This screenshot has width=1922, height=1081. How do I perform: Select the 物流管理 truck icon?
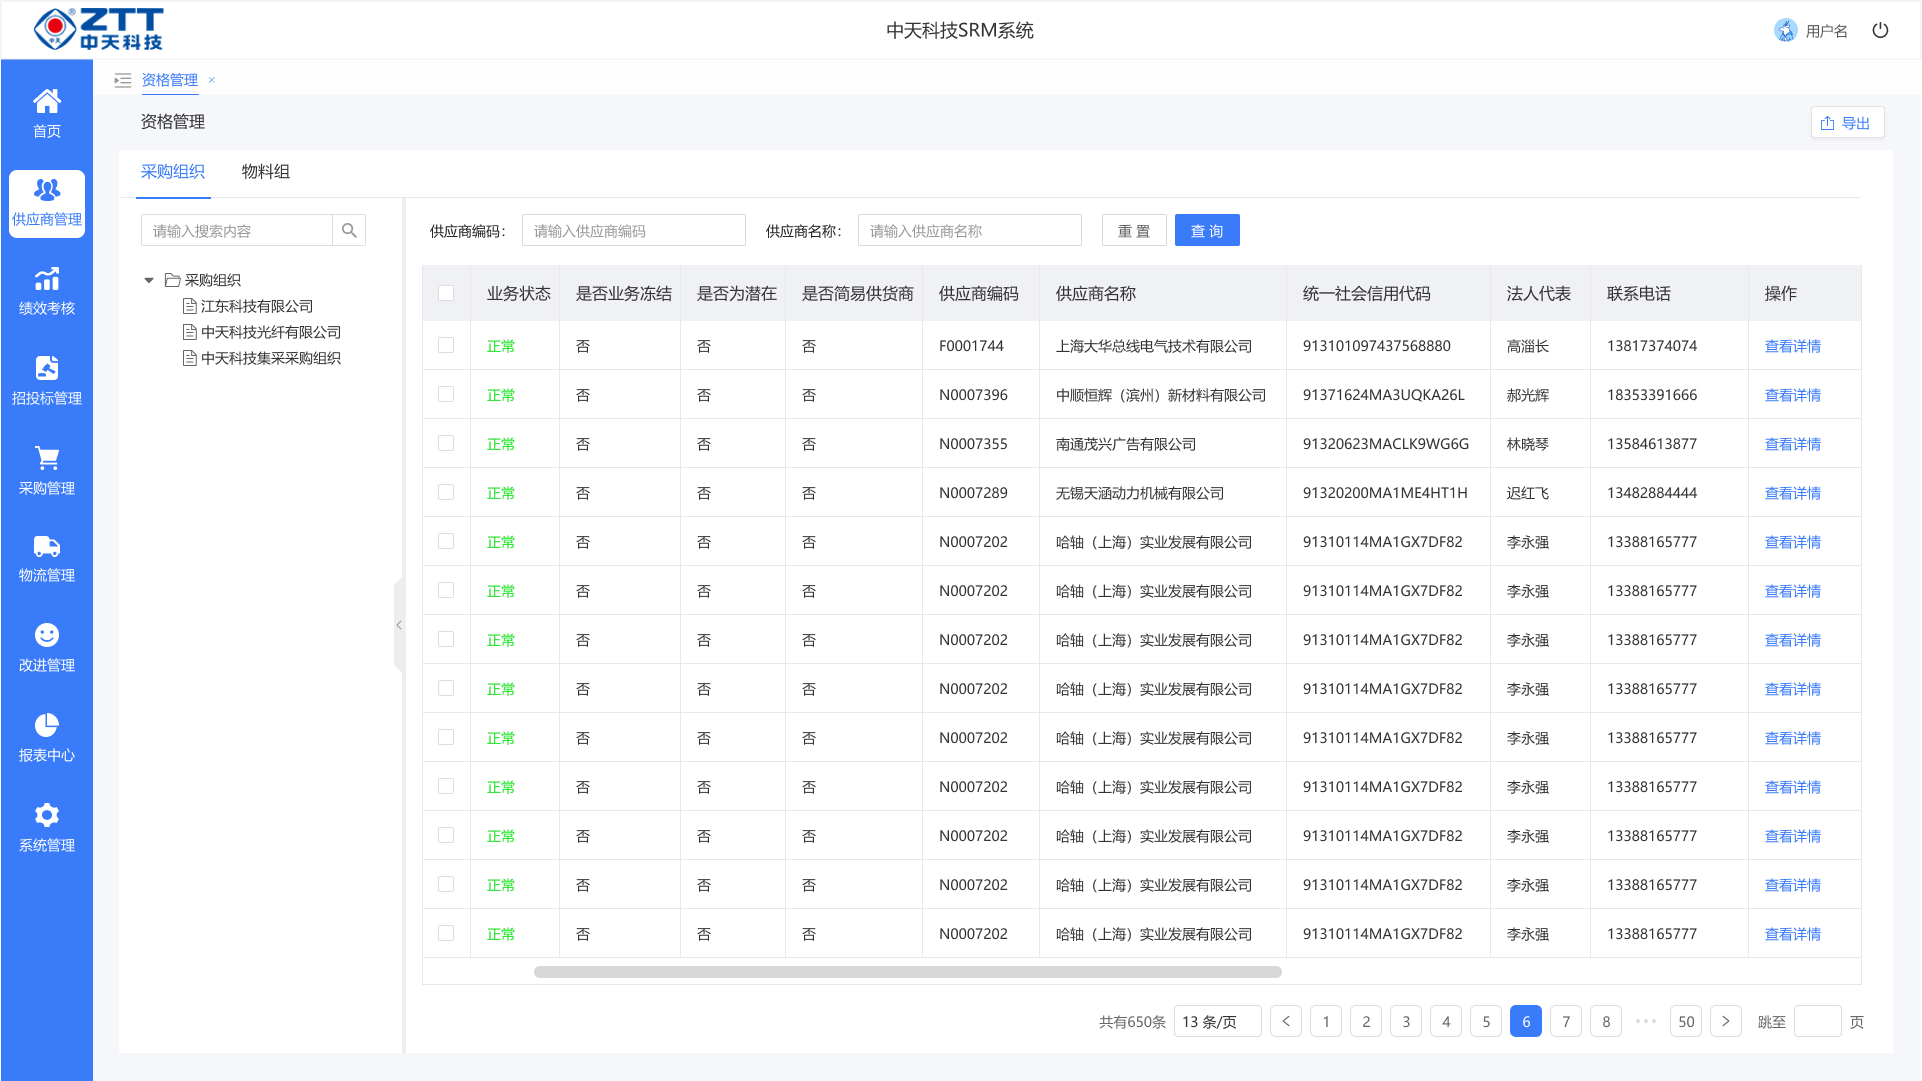(46, 546)
